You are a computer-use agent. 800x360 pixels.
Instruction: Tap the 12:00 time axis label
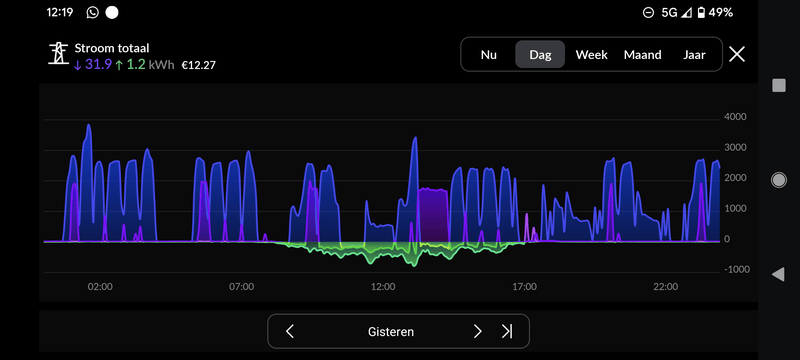383,287
